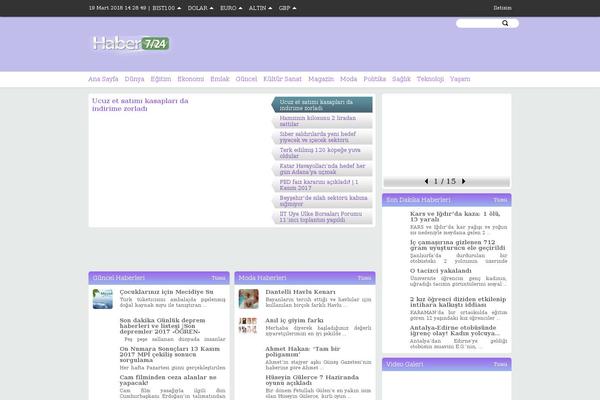Click Dantelli Havlu Kenarı thumbnail
This screenshot has height=400, width=600.
249,299
